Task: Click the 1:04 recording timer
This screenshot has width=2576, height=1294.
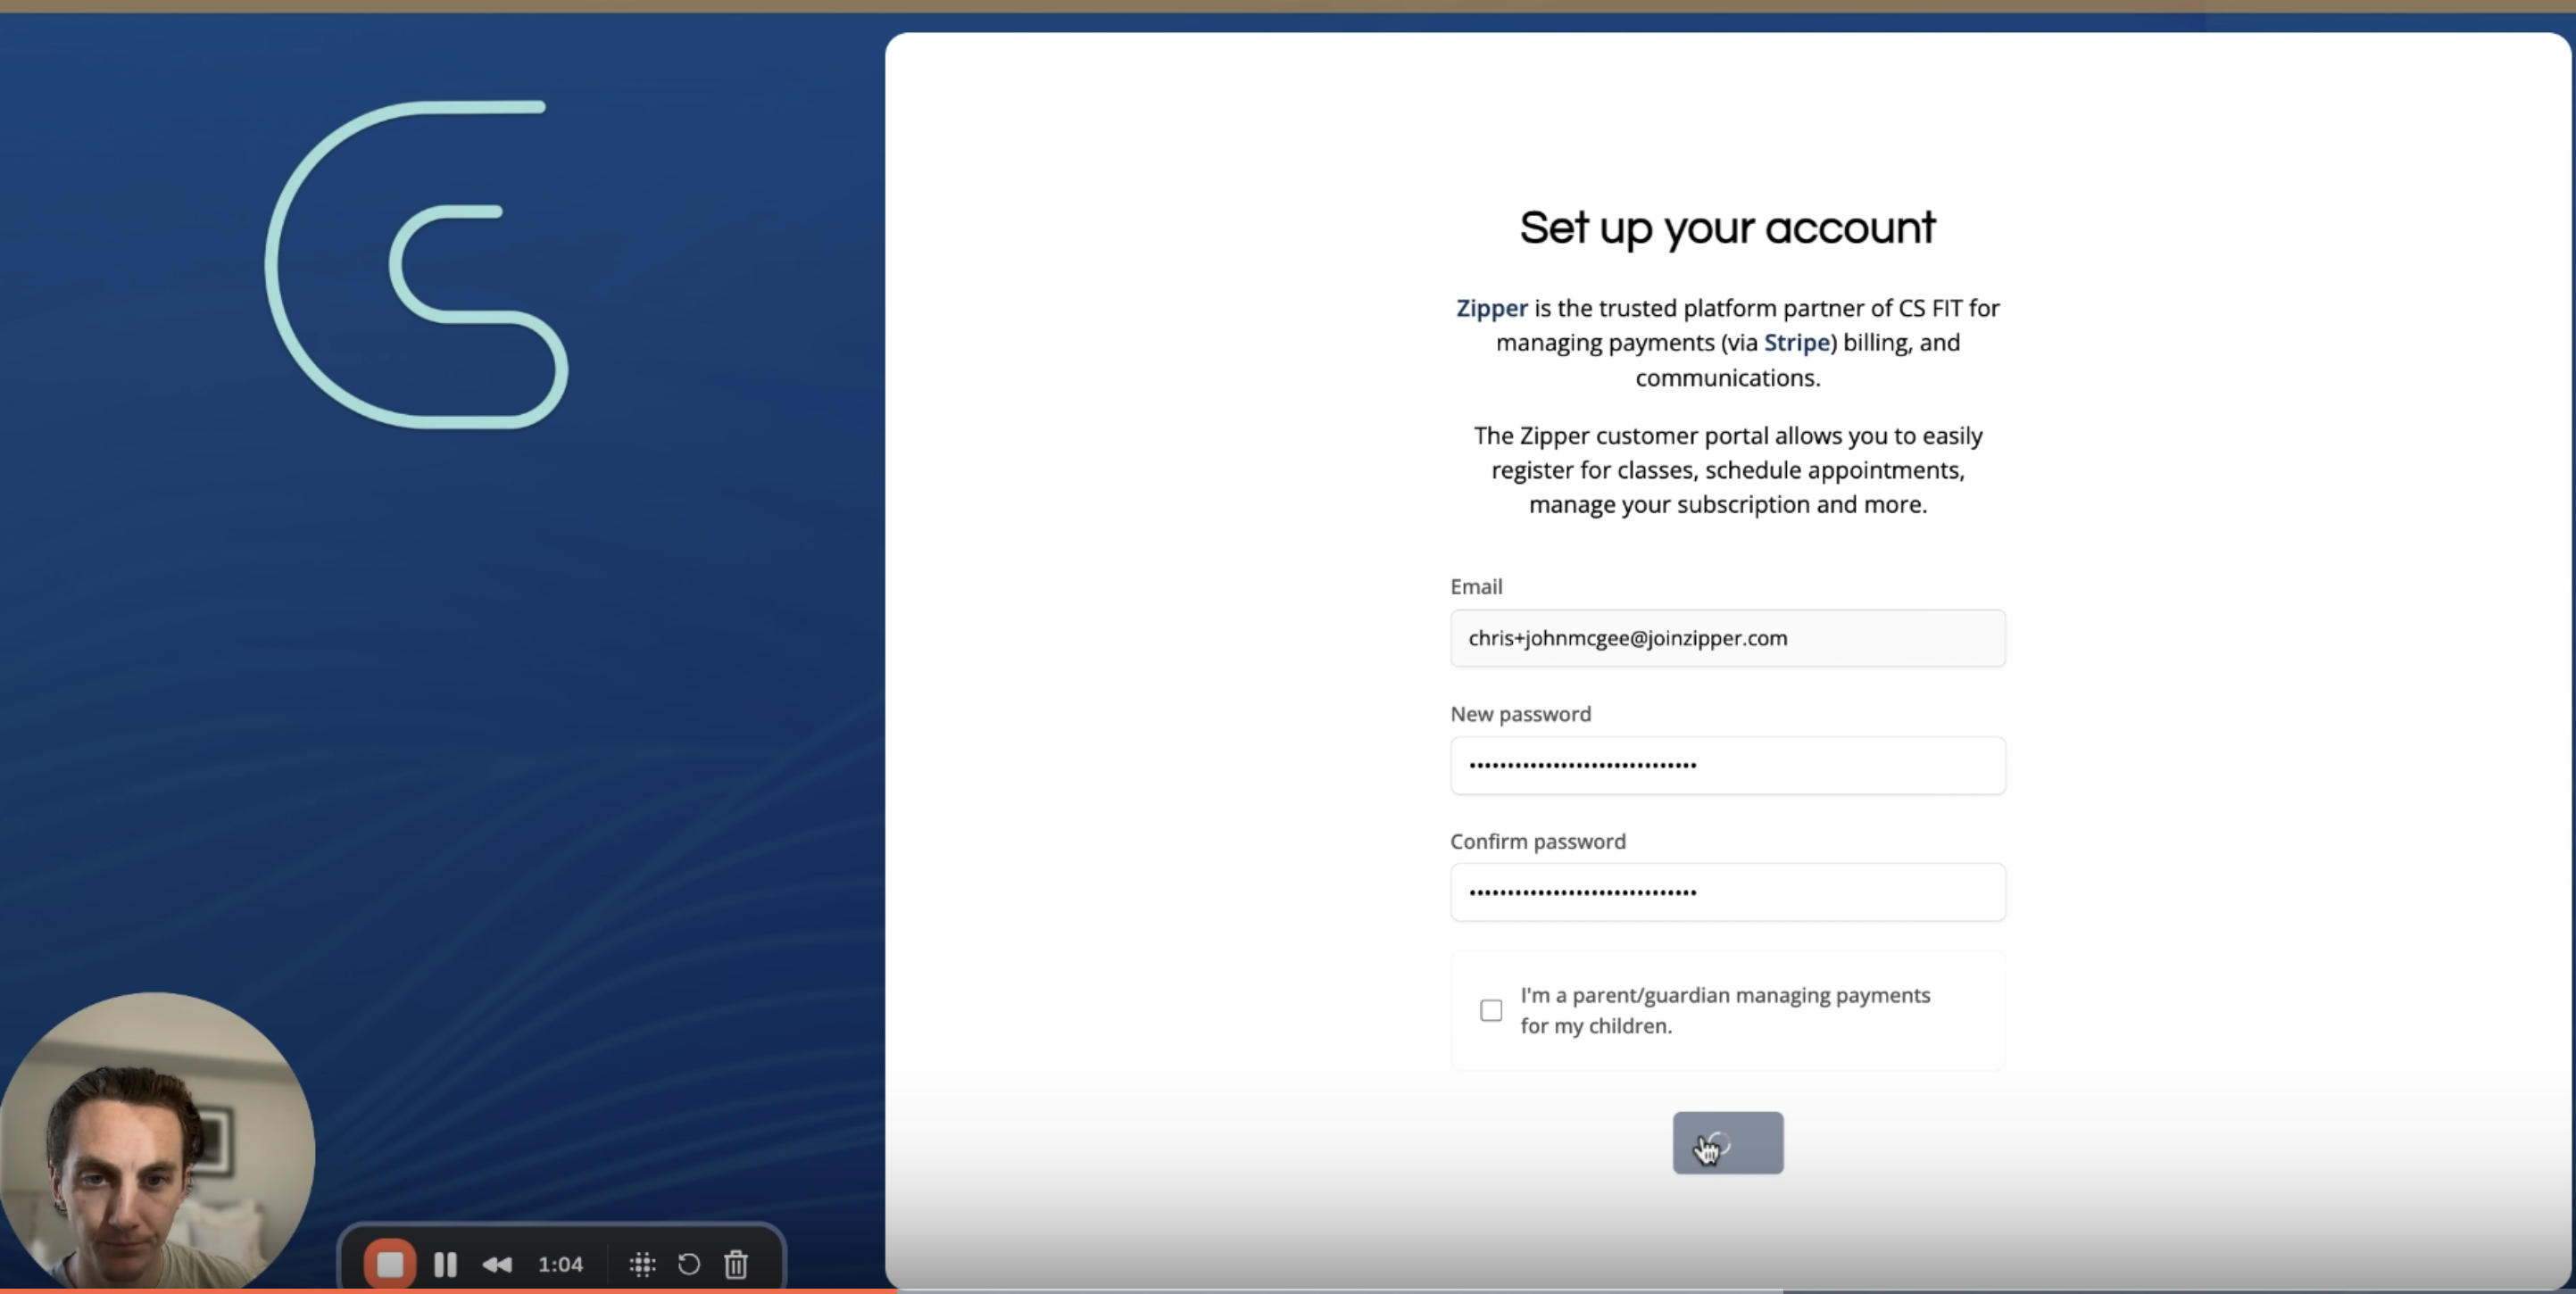Action: coord(560,1264)
